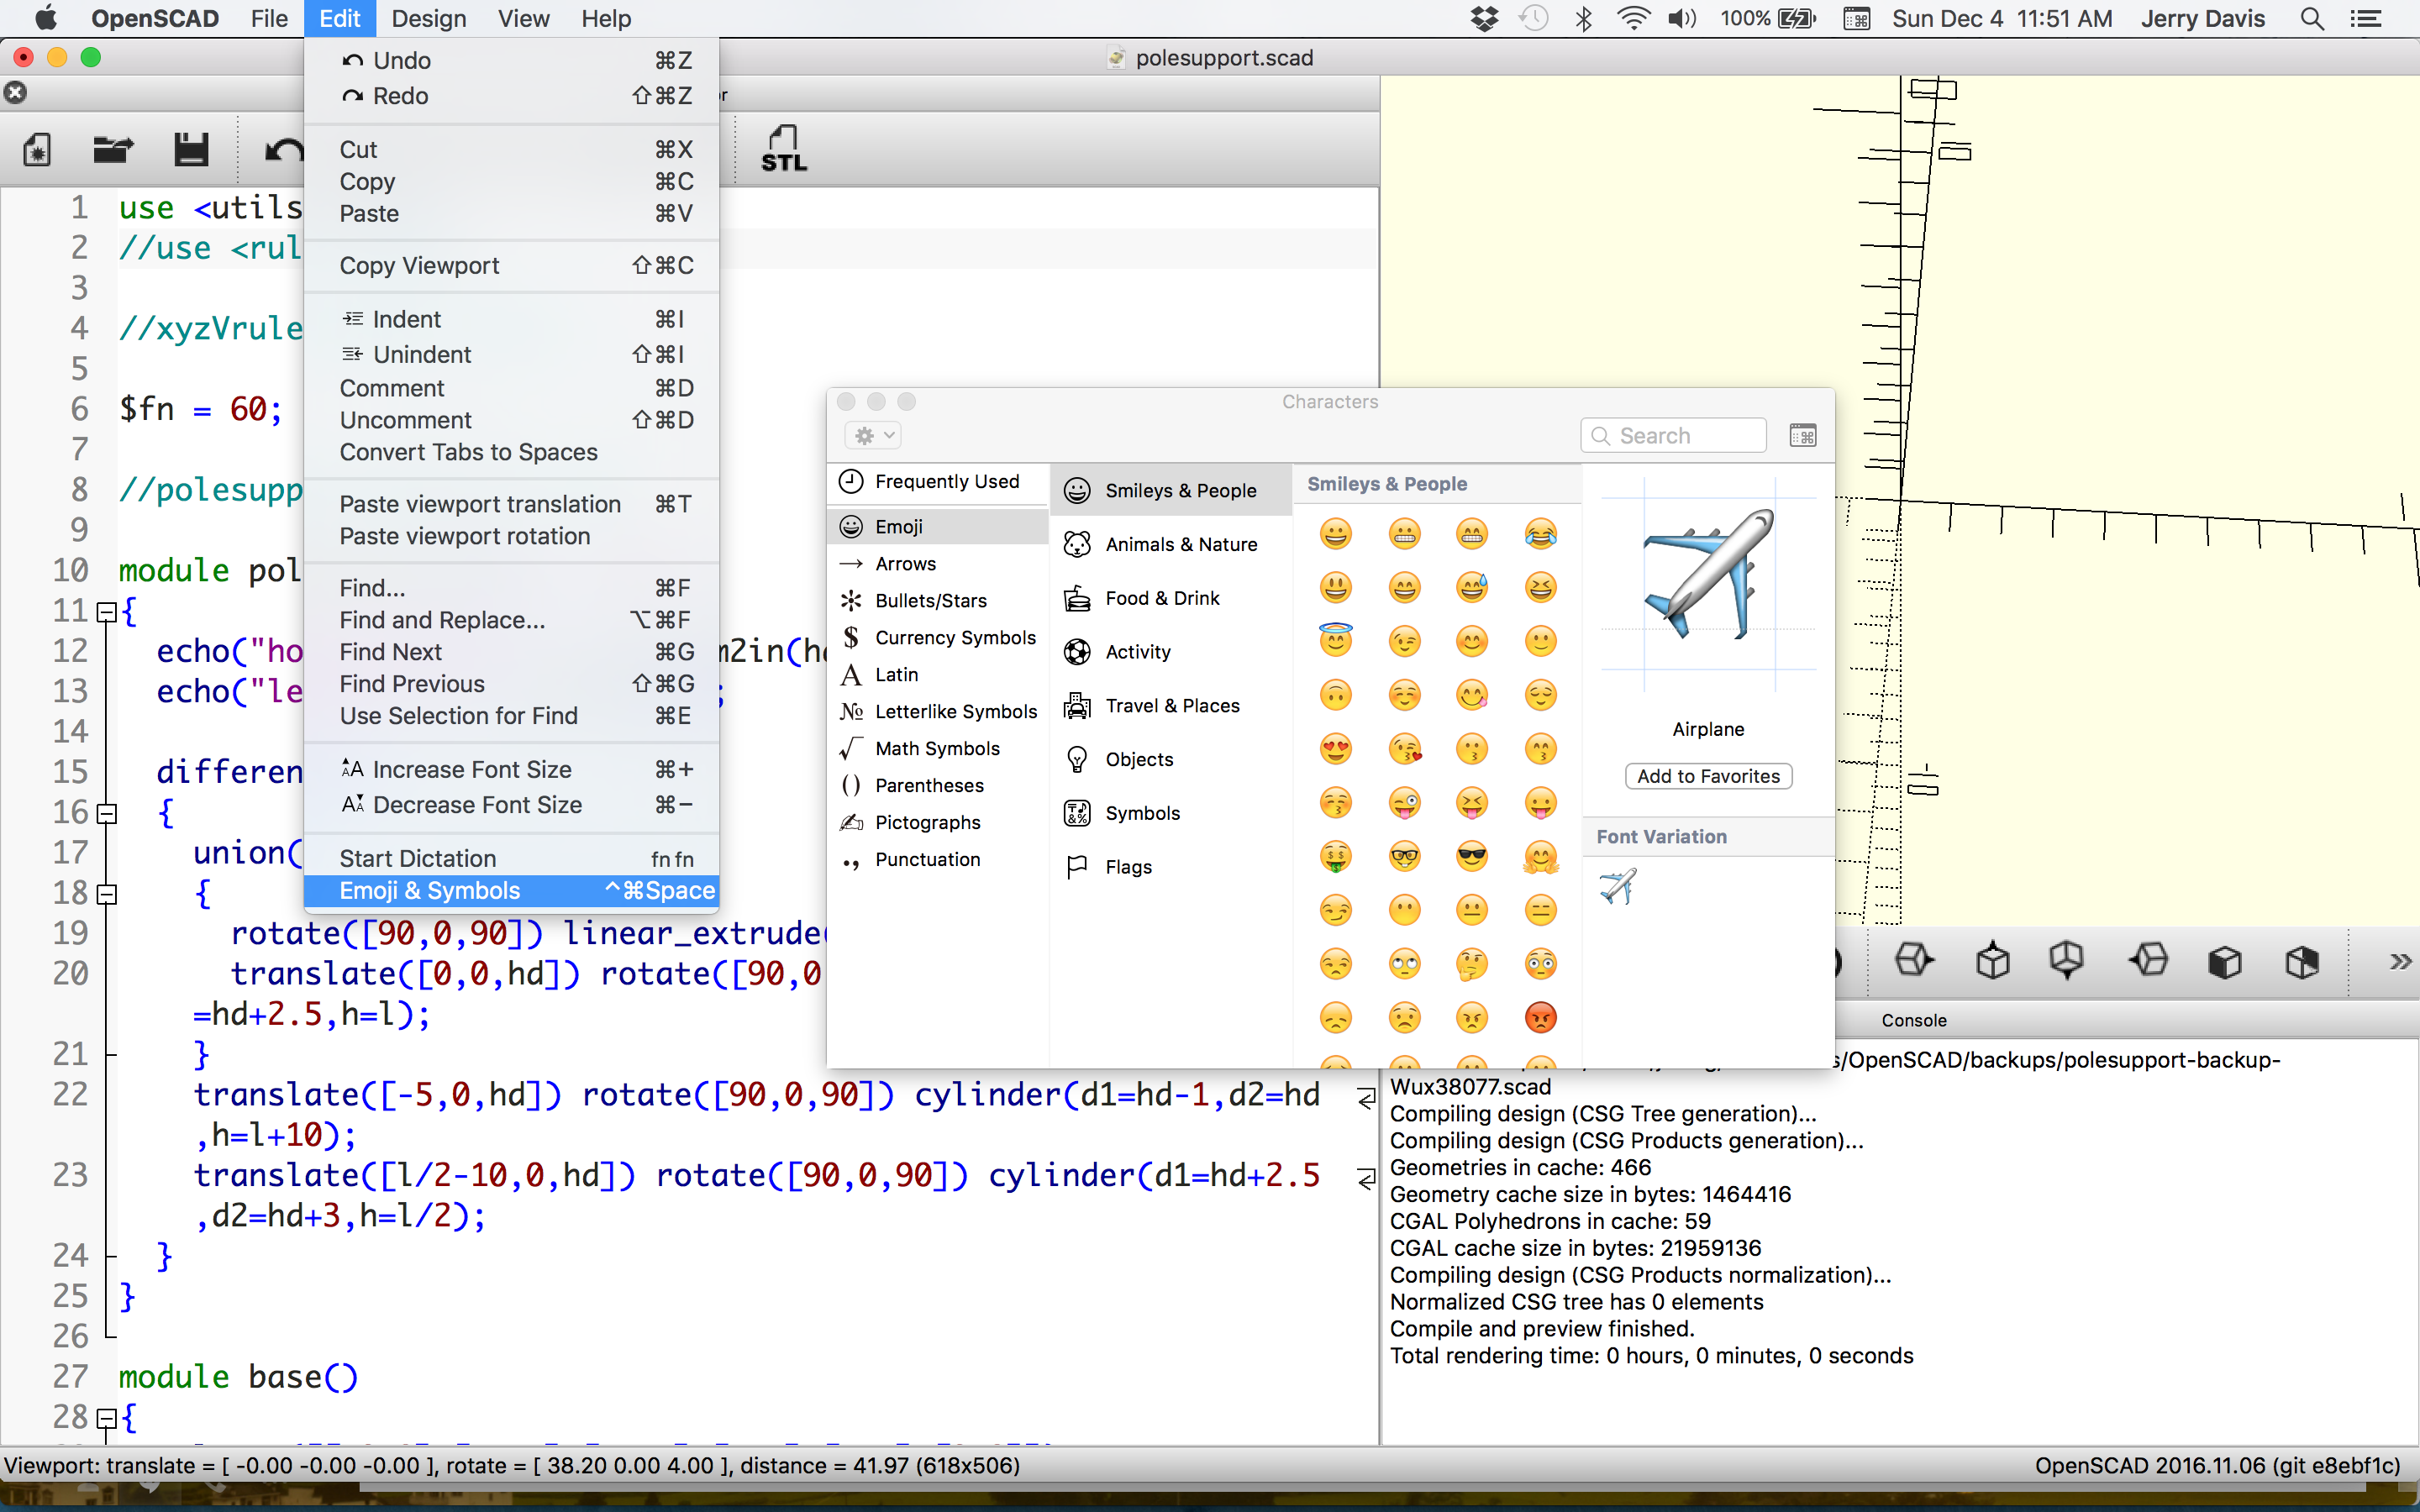The width and height of the screenshot is (2420, 1512).
Task: Collapse the code fold at line 16
Action: pos(106,813)
